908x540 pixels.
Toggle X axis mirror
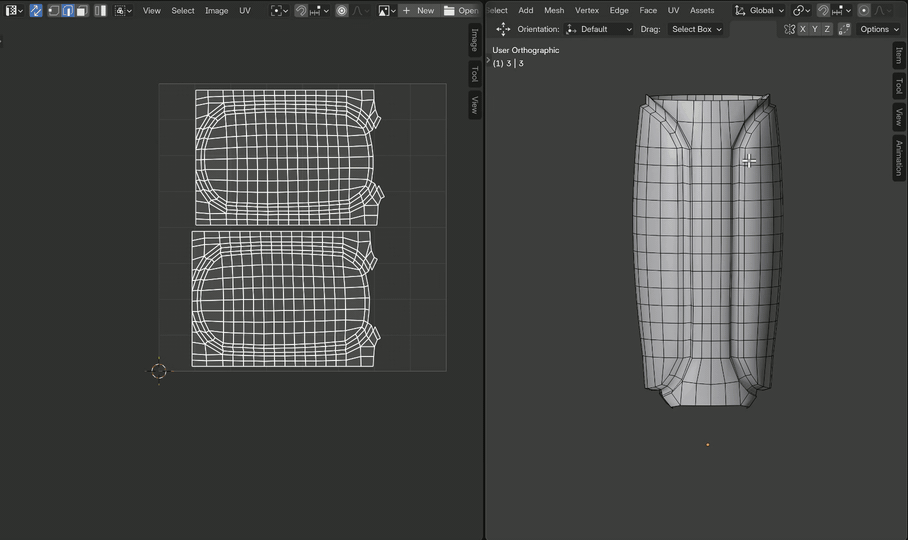(x=803, y=29)
